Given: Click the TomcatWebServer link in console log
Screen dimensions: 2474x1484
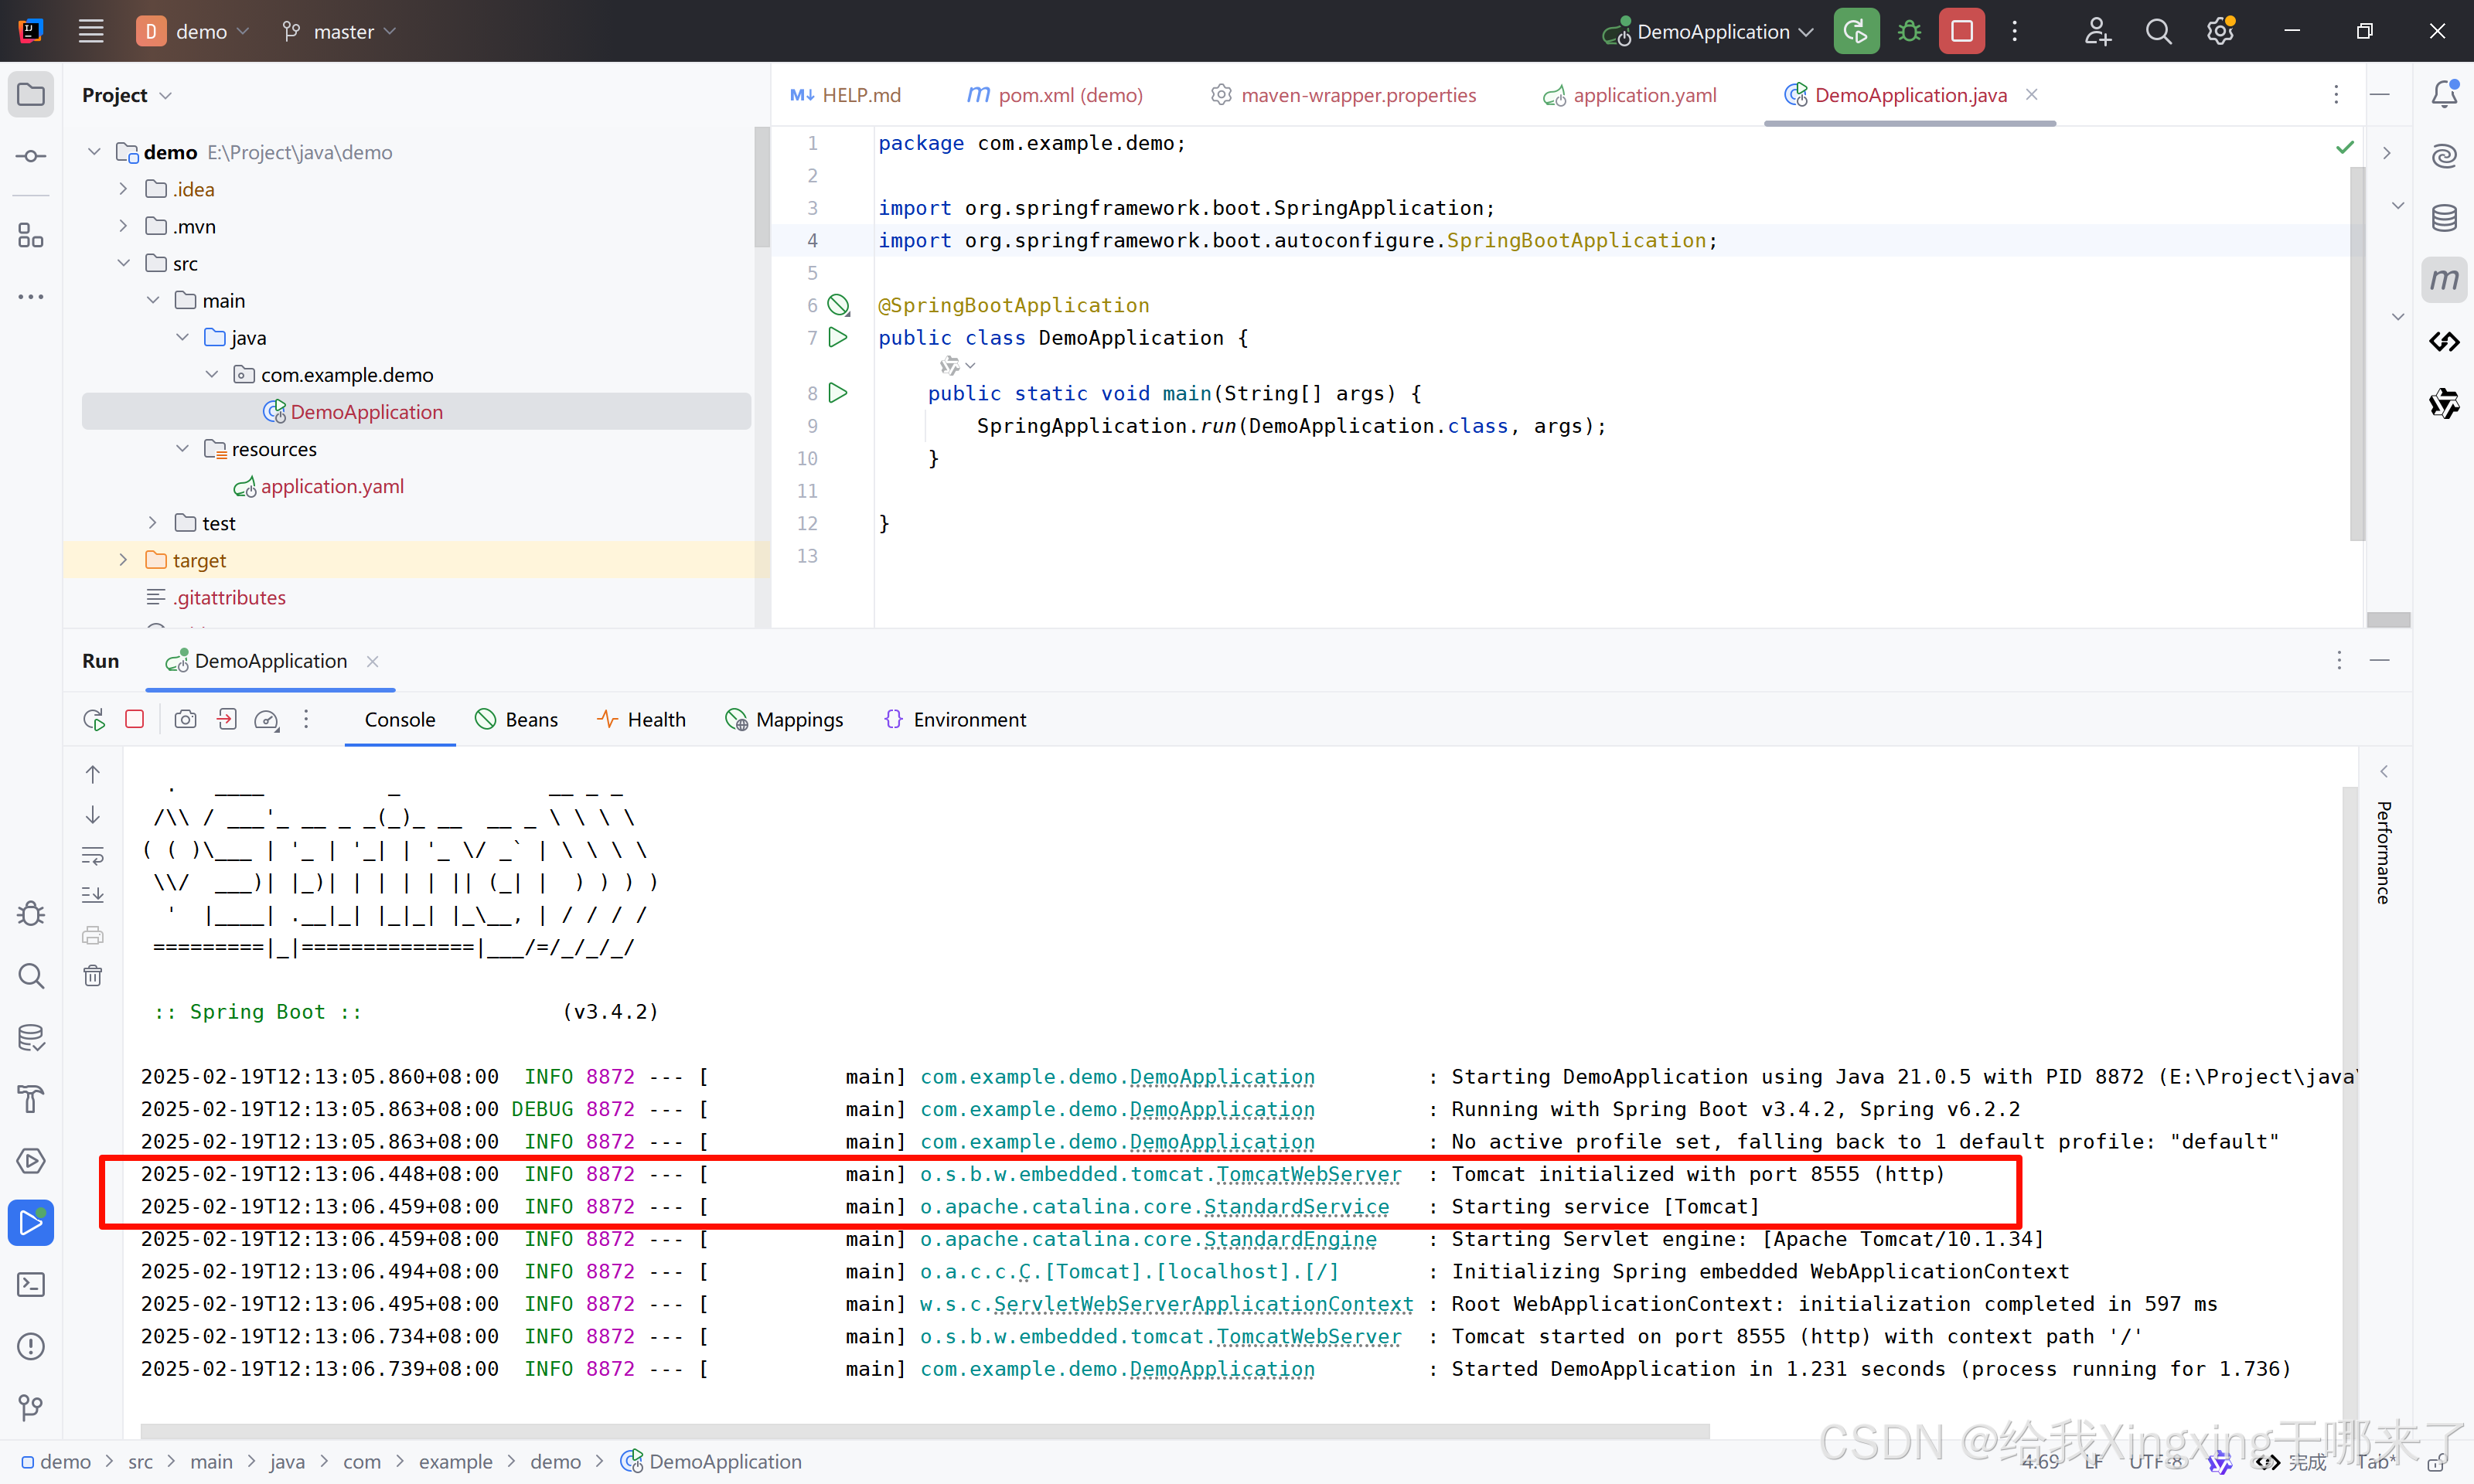Looking at the screenshot, I should tap(1308, 1174).
